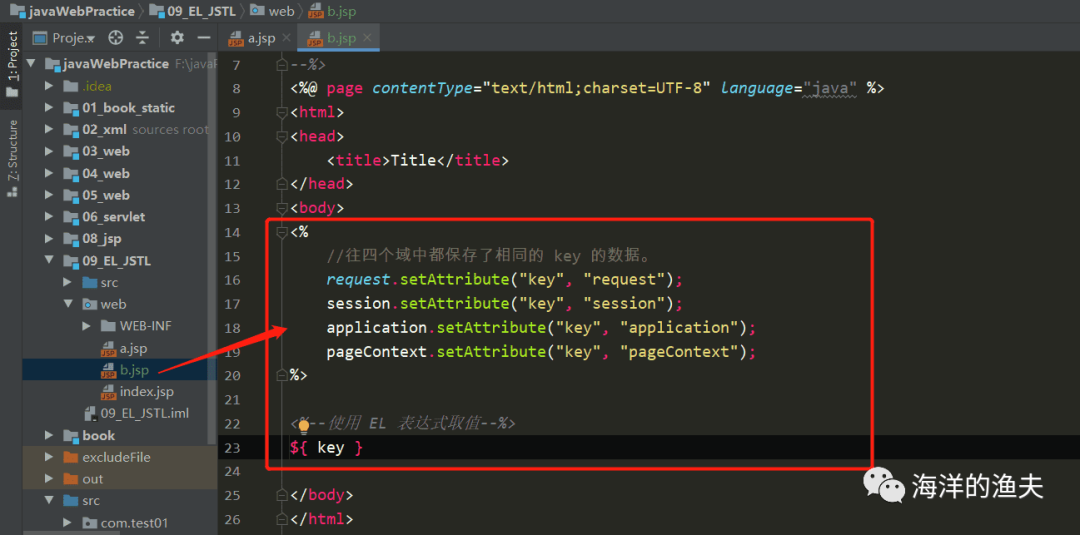
Task: Hide the Project panel with minus icon
Action: coord(203,38)
